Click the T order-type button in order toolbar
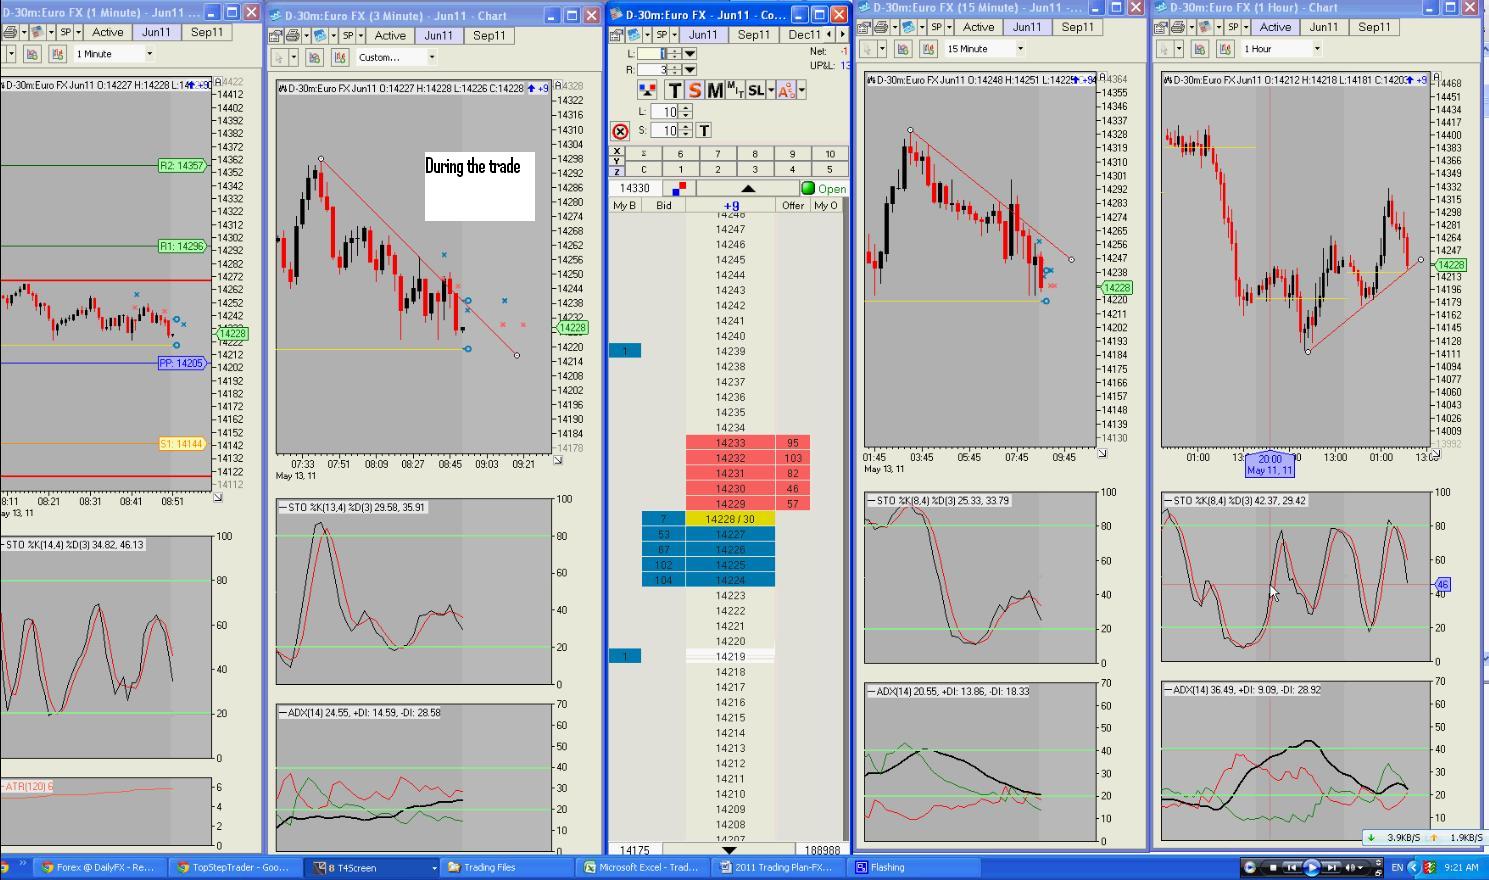Screen dimensions: 1489x880 674,90
